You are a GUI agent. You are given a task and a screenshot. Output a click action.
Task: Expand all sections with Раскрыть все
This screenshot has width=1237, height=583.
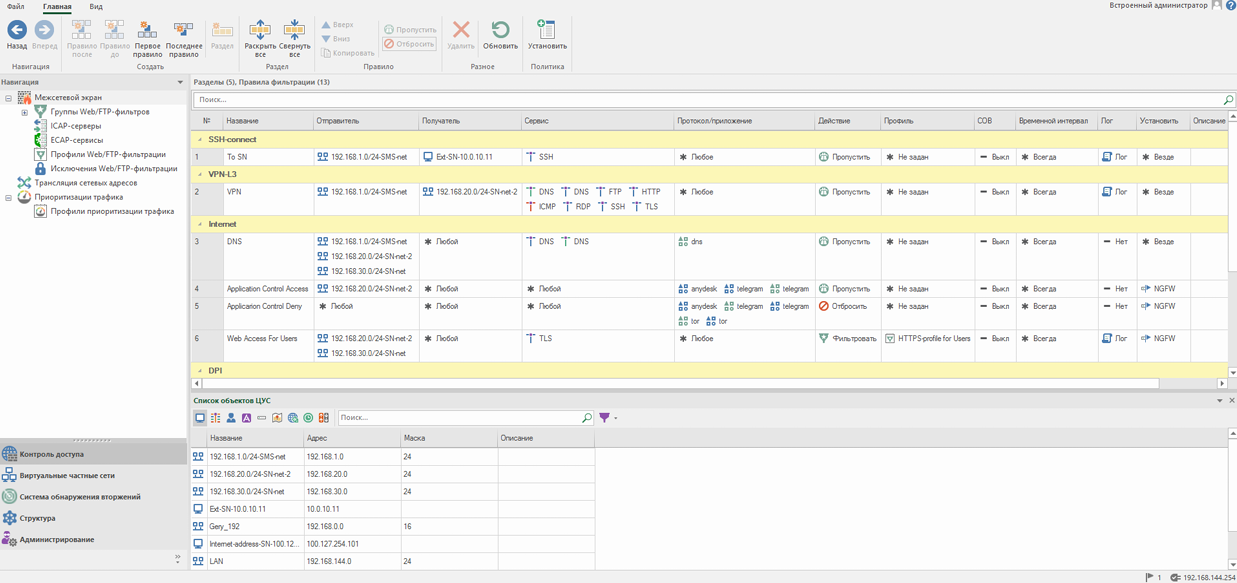[x=260, y=31]
